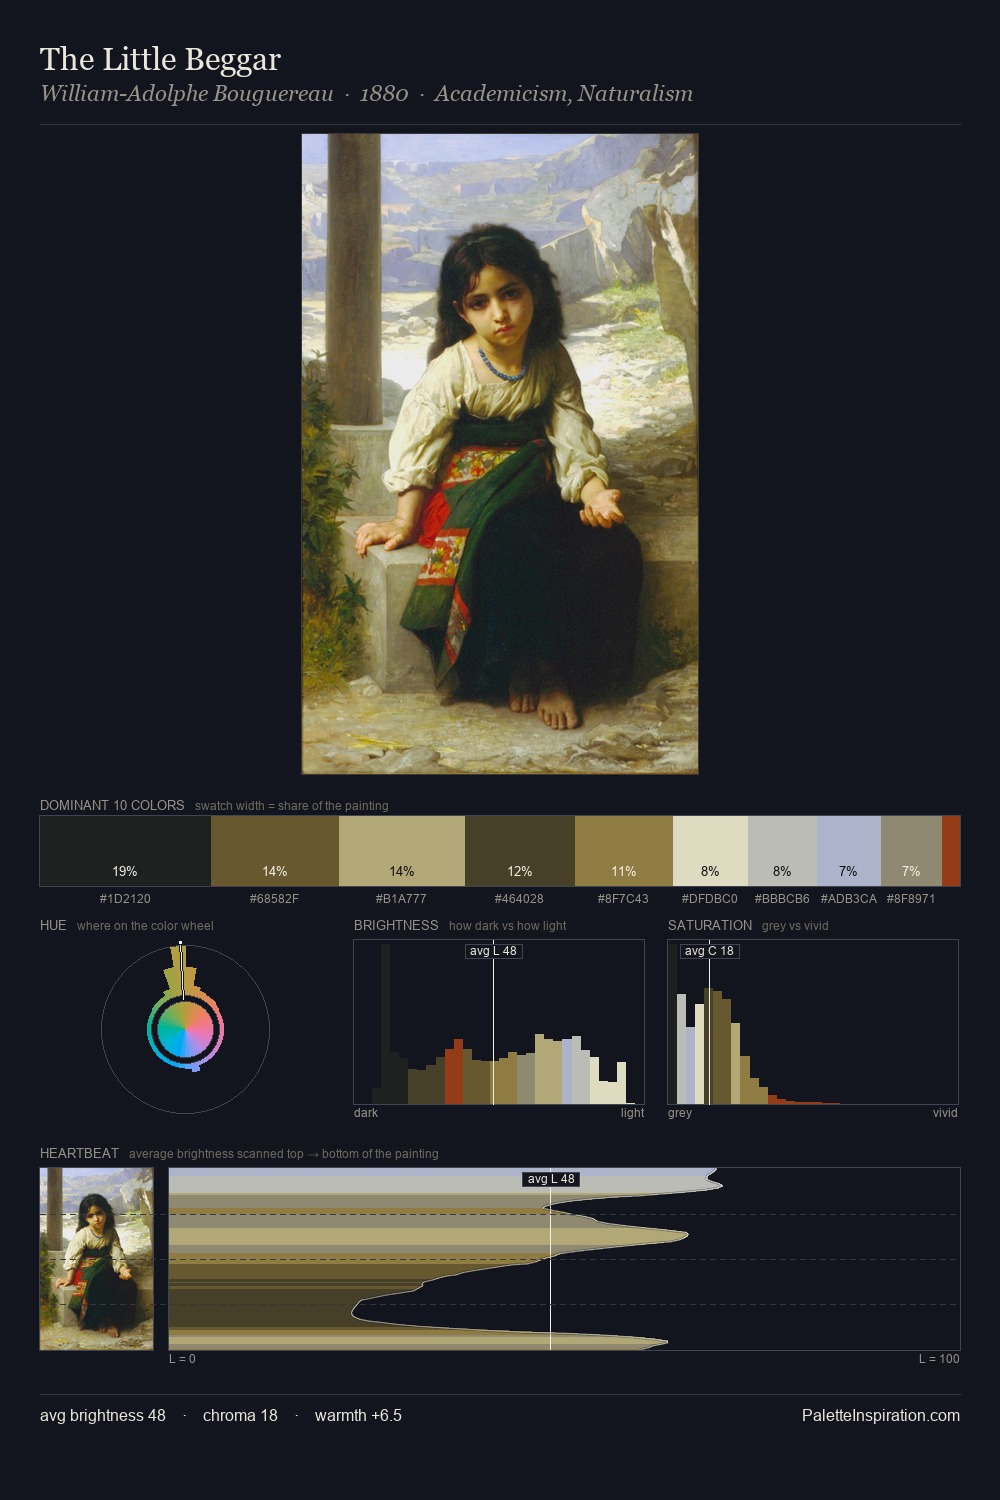Click the #1D2120 dark swatch
The width and height of the screenshot is (1000, 1500).
coord(125,851)
